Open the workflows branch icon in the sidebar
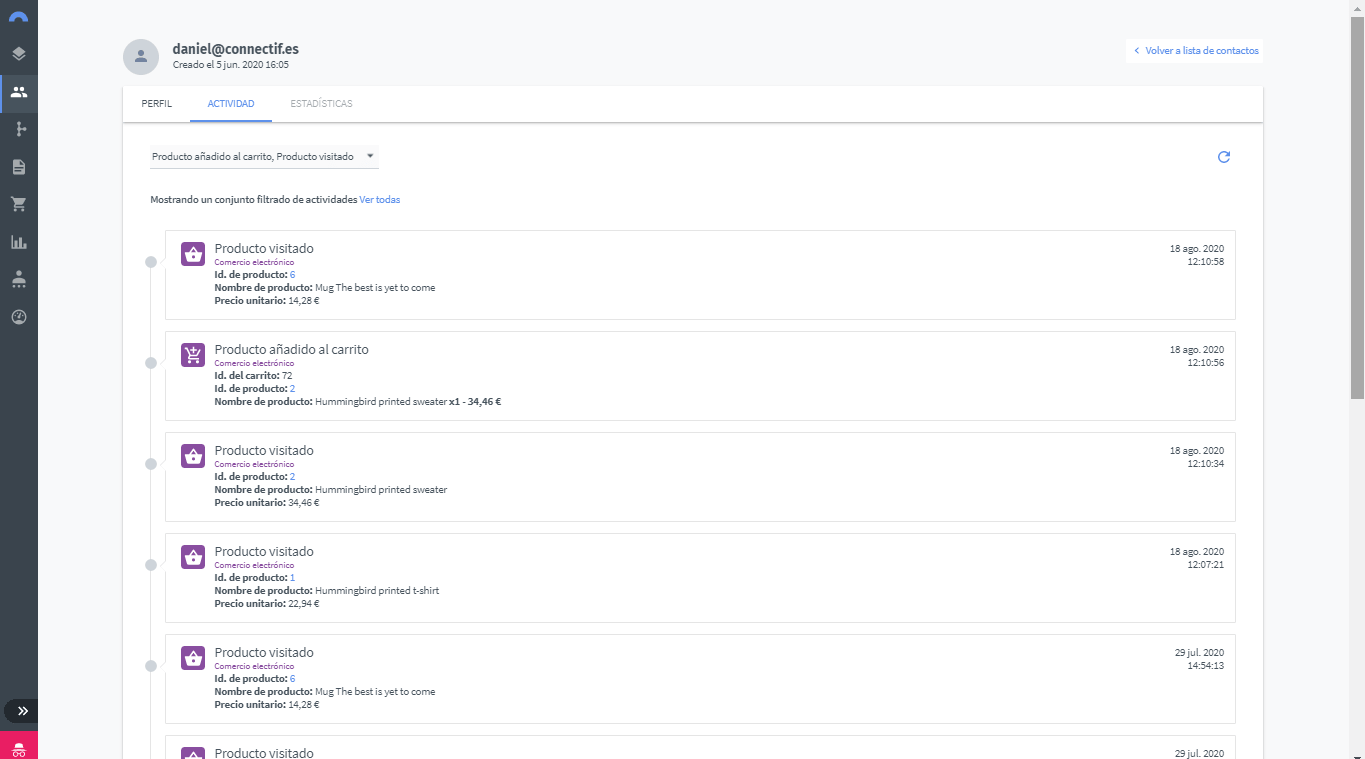 point(19,129)
